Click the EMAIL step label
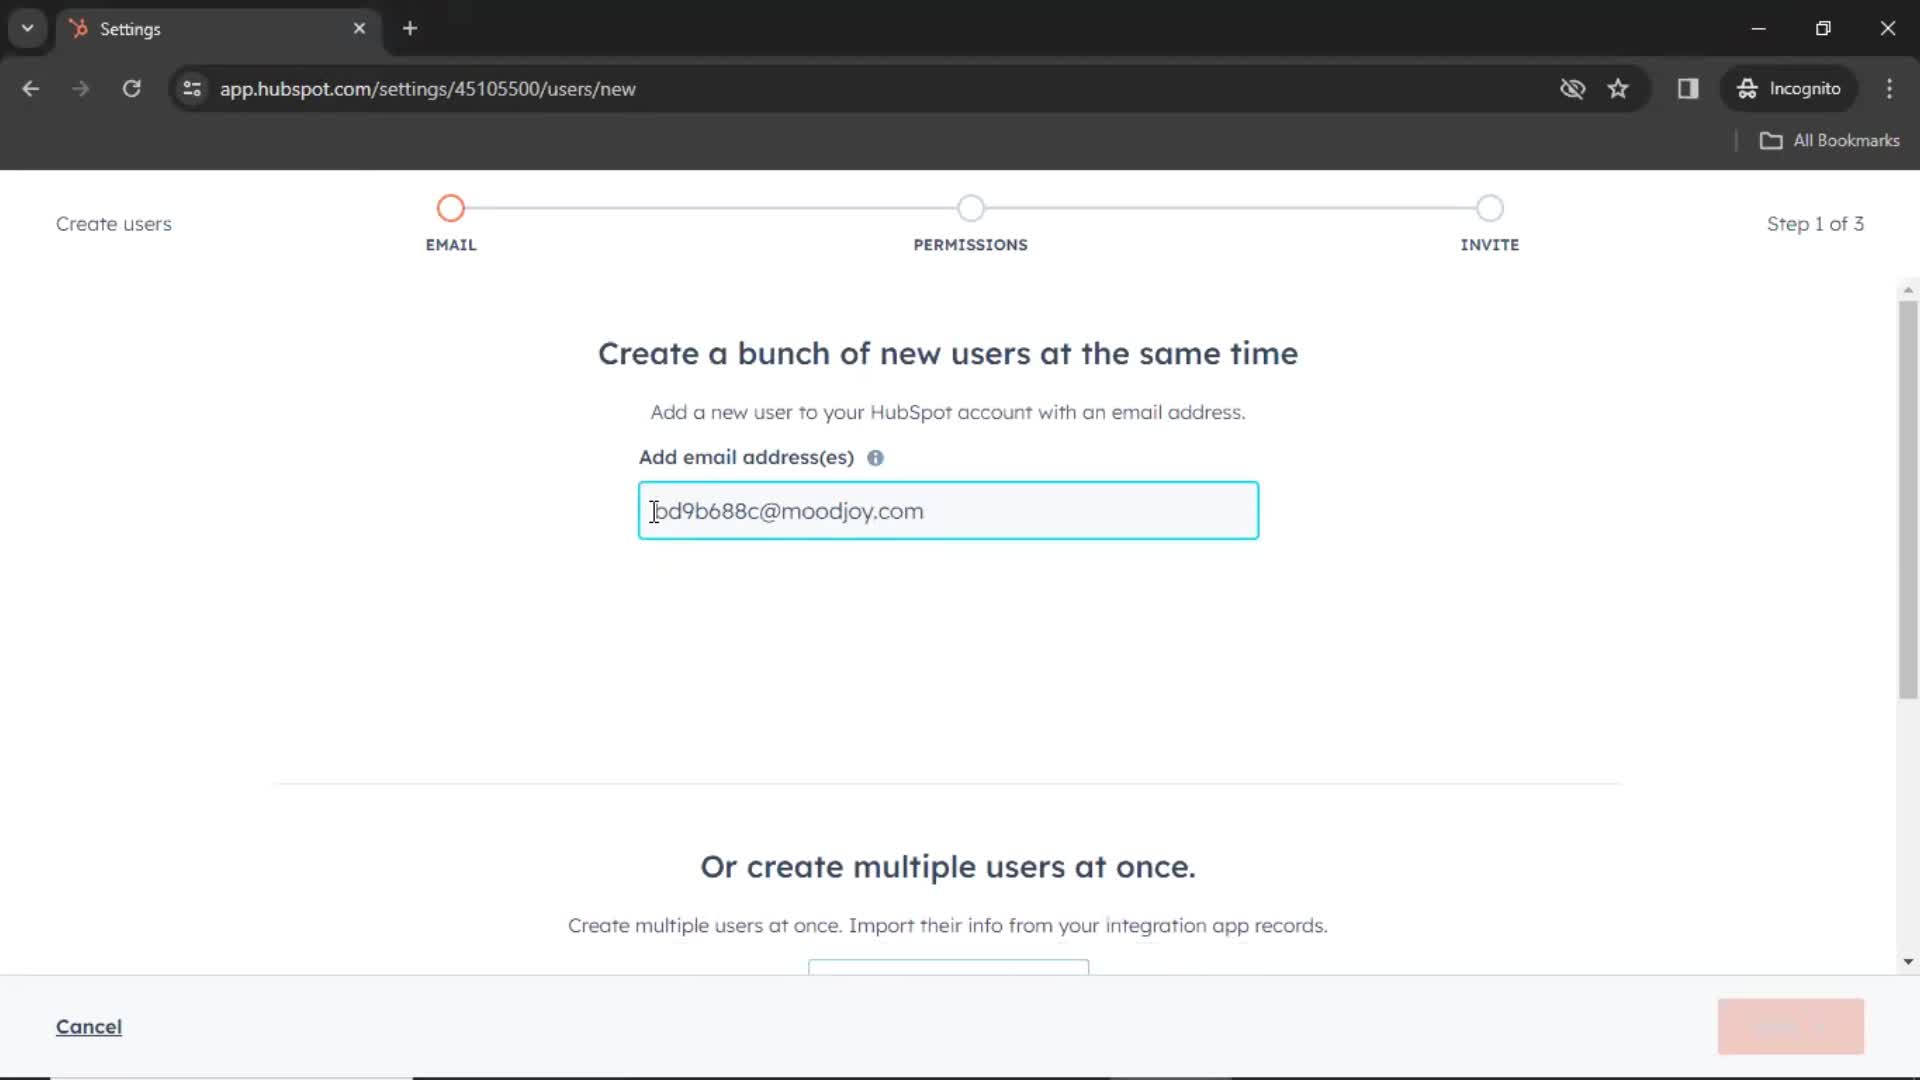The height and width of the screenshot is (1080, 1920). click(451, 245)
